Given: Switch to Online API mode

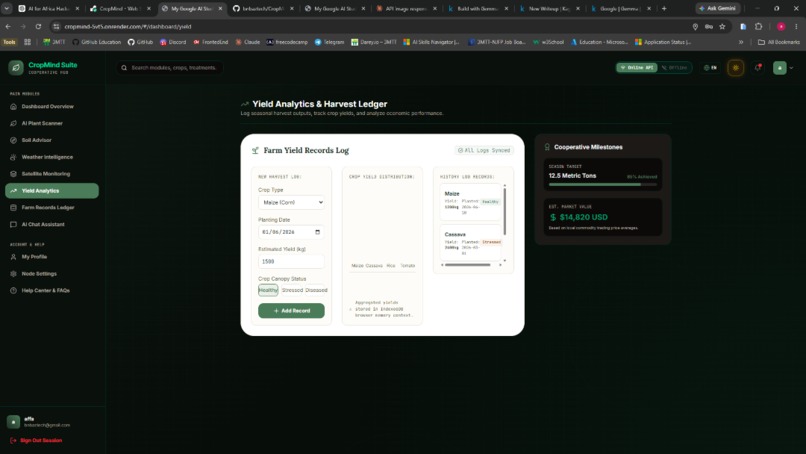Looking at the screenshot, I should click(637, 67).
